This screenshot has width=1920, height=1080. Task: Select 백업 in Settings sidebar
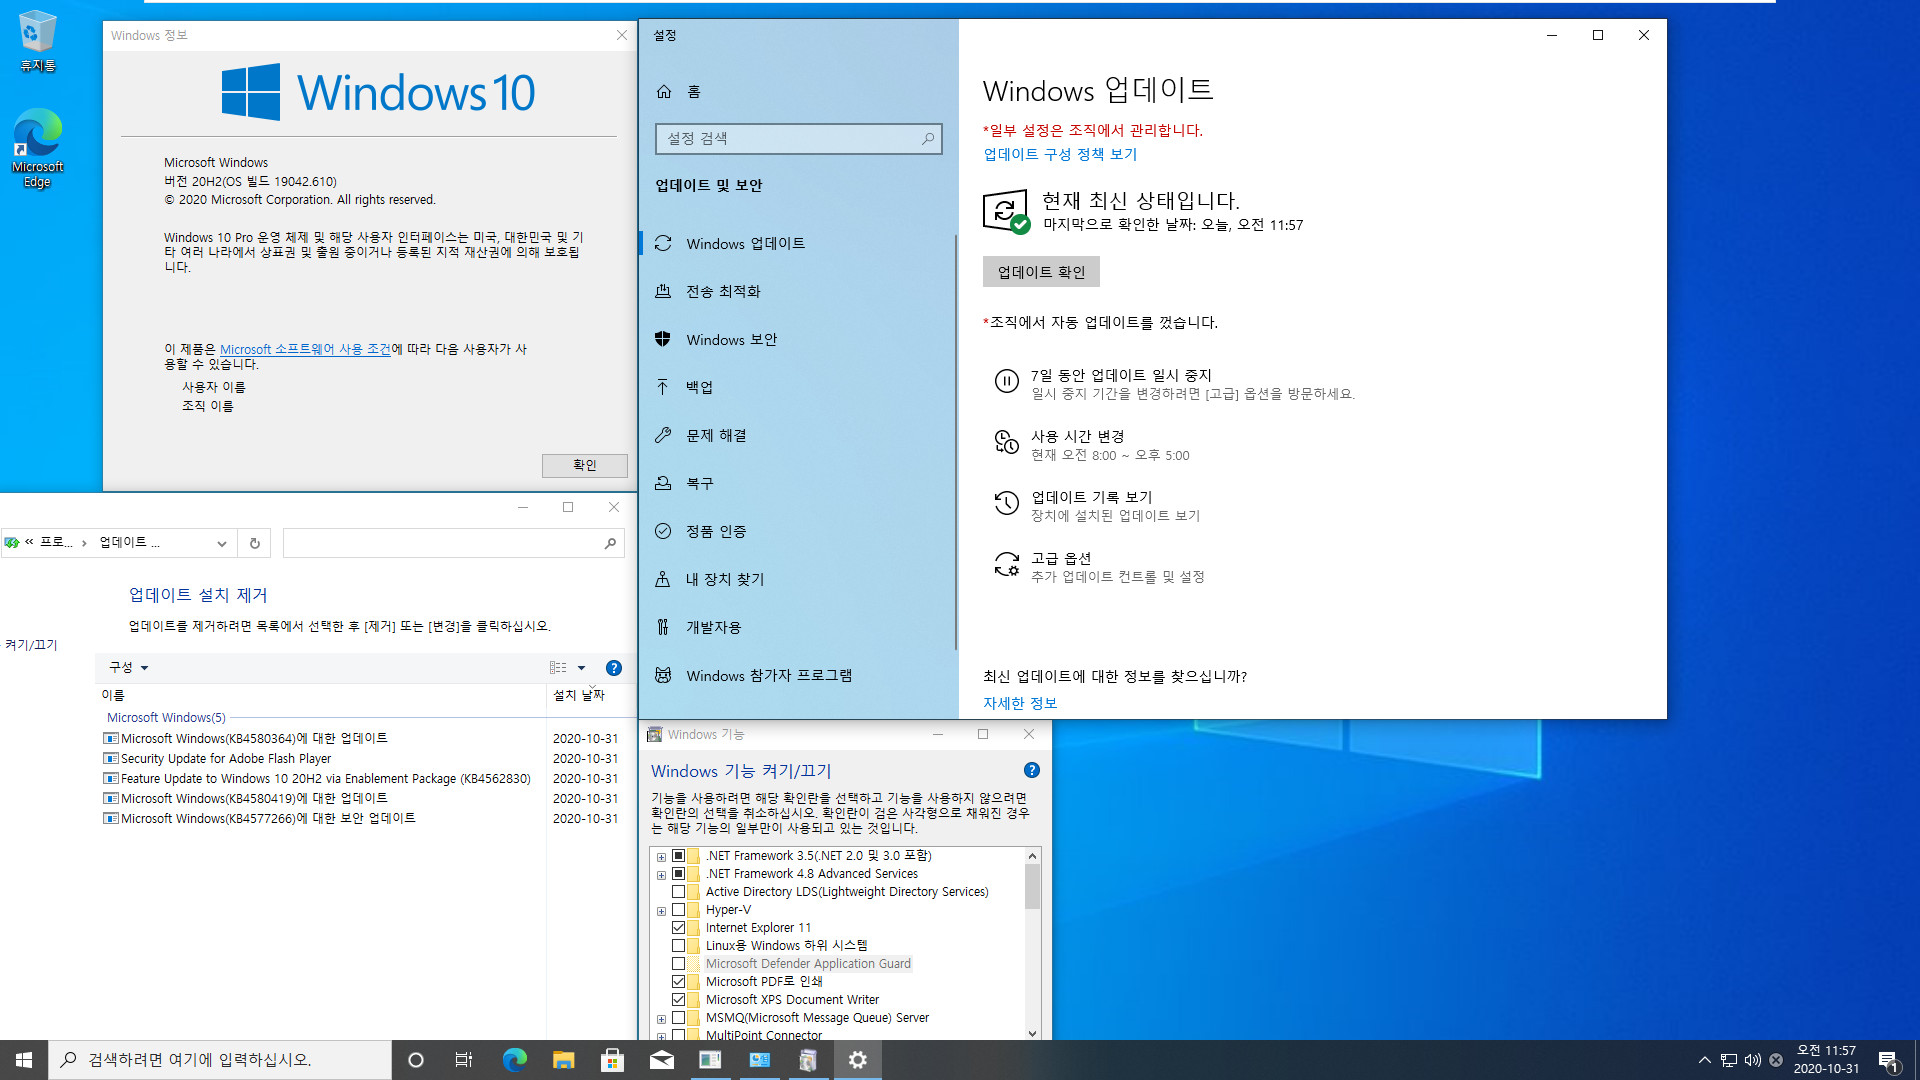click(x=797, y=388)
